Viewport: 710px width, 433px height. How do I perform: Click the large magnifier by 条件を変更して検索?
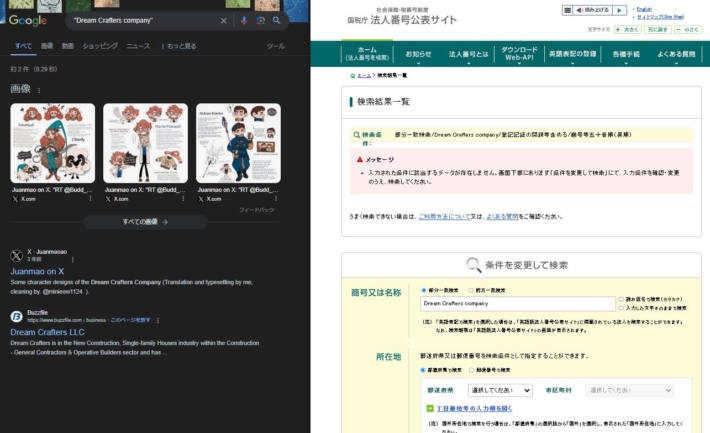pyautogui.click(x=473, y=265)
